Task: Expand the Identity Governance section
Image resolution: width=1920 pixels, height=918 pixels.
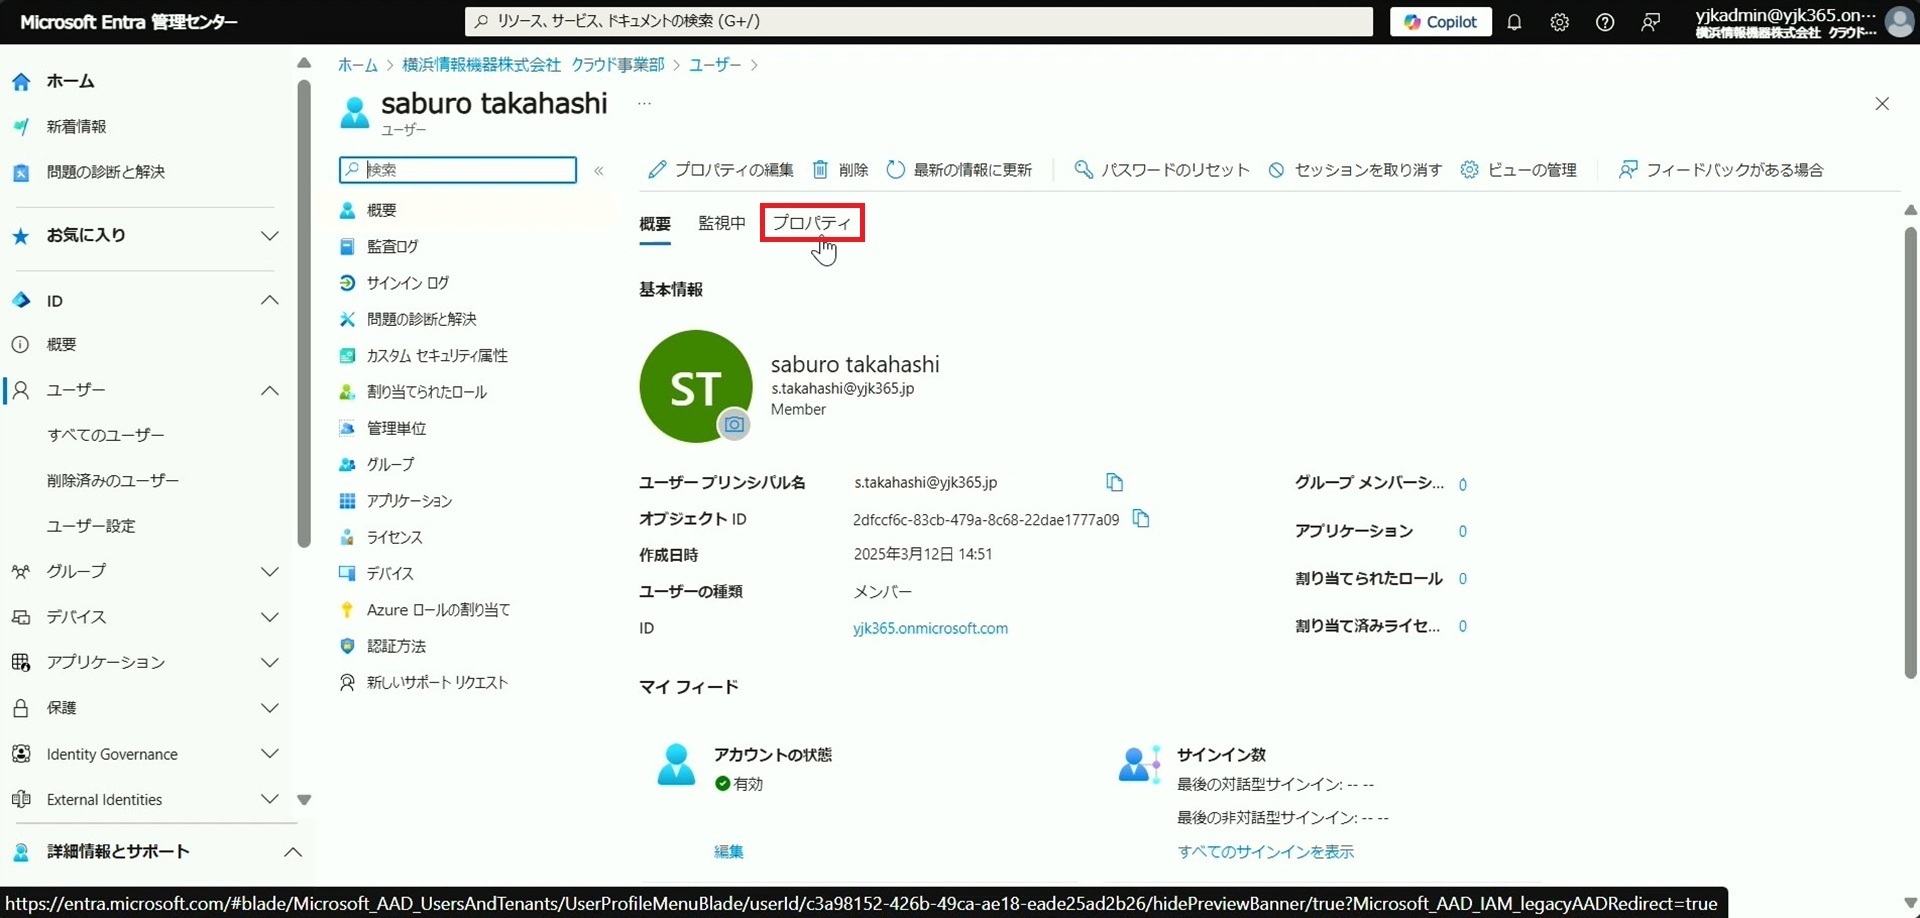Action: click(269, 754)
